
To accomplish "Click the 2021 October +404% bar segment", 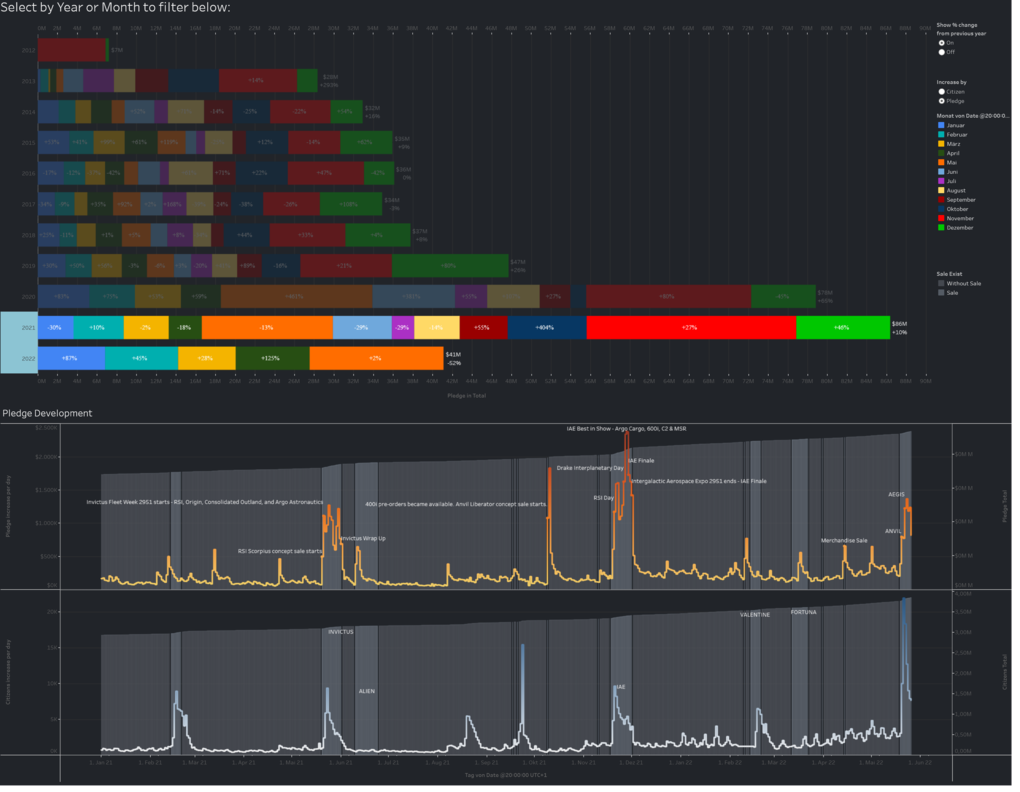I will (x=546, y=327).
